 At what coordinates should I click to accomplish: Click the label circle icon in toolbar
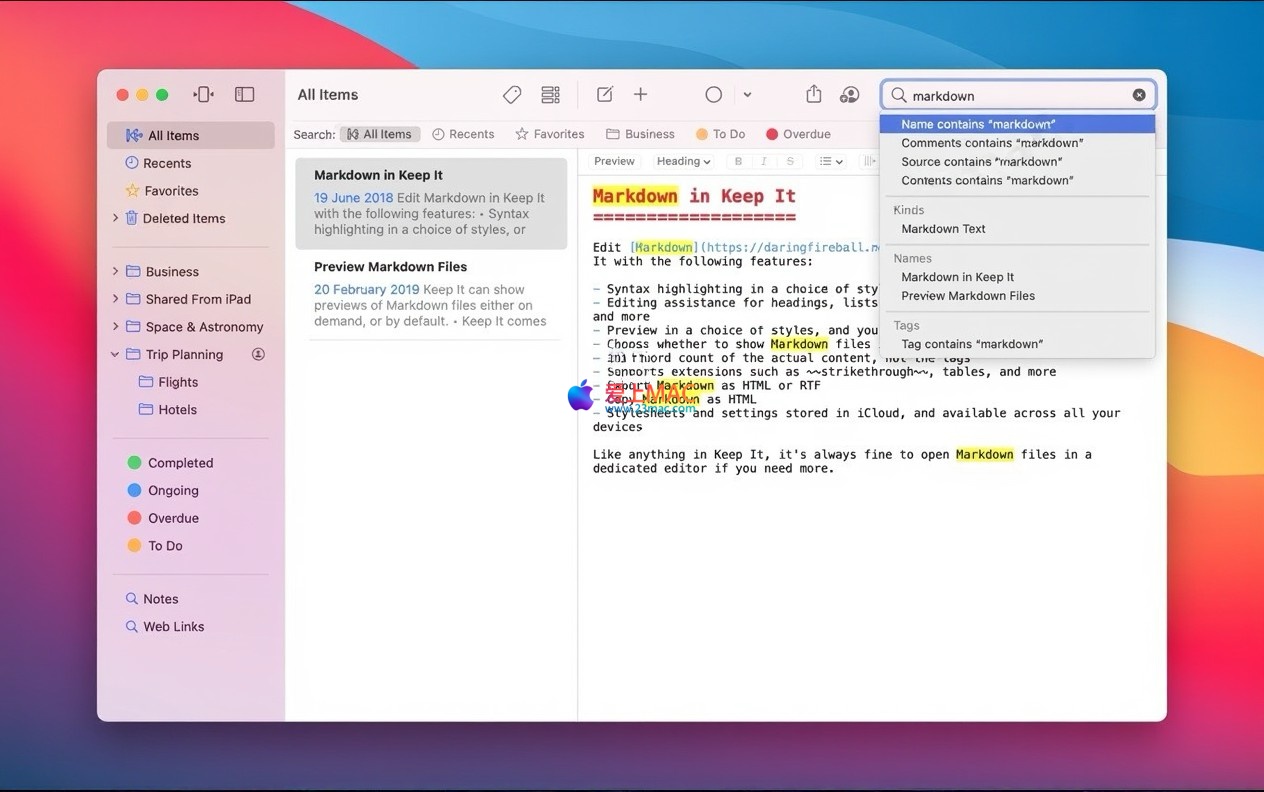tap(713, 95)
